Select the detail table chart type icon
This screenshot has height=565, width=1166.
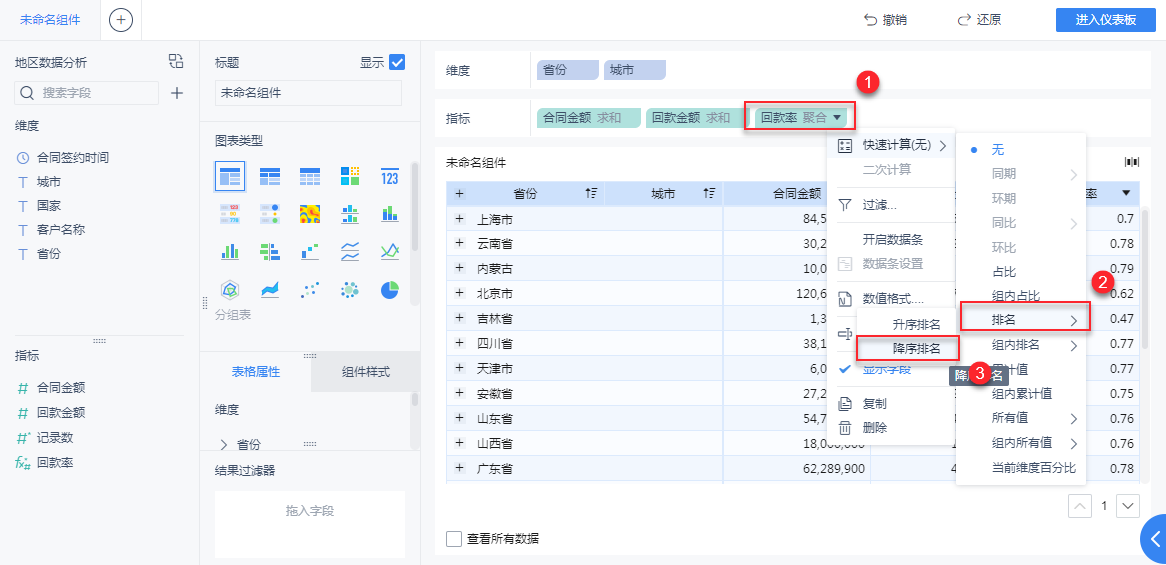(x=309, y=176)
